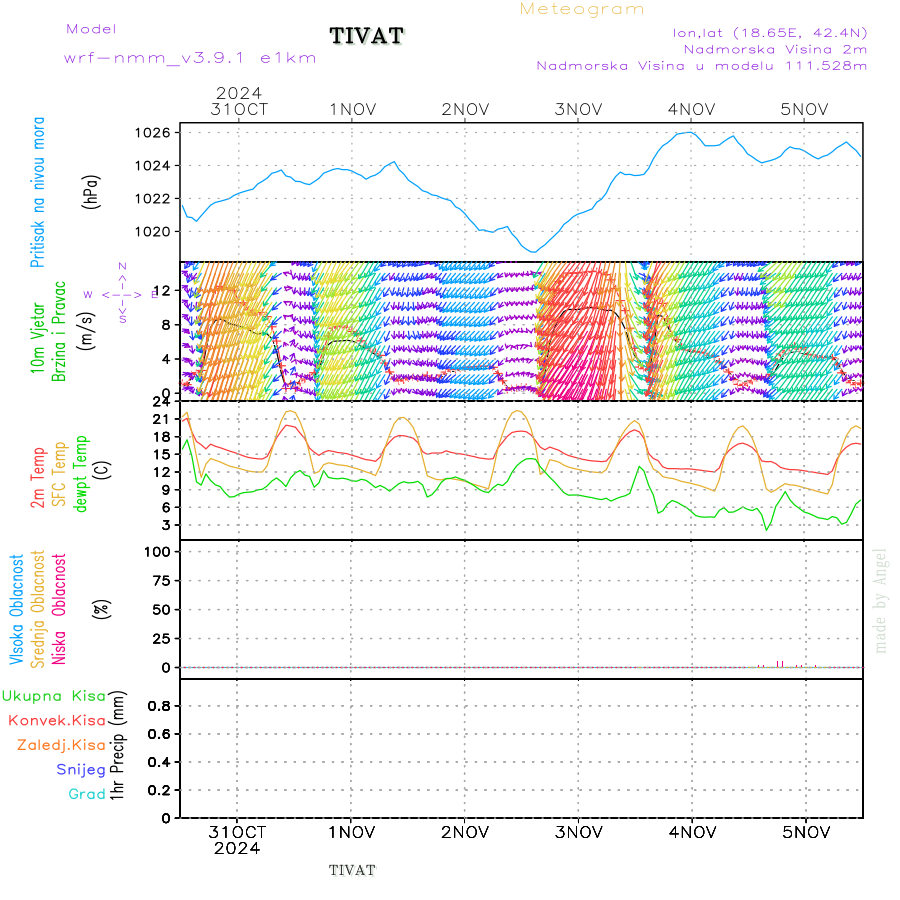Click 31OCT on the top date axis

pyautogui.click(x=239, y=110)
